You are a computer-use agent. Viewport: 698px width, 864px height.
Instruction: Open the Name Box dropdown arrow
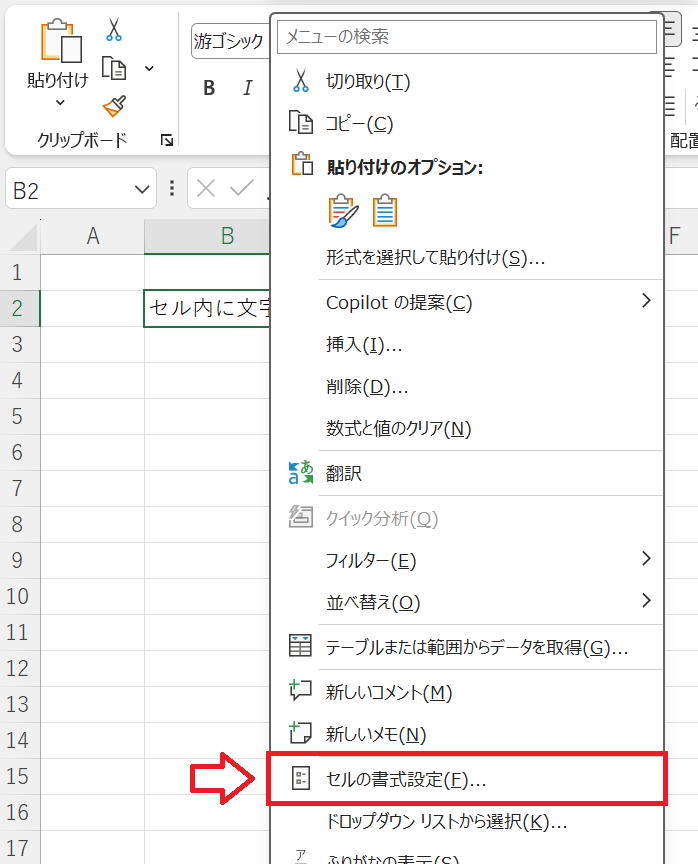click(142, 190)
